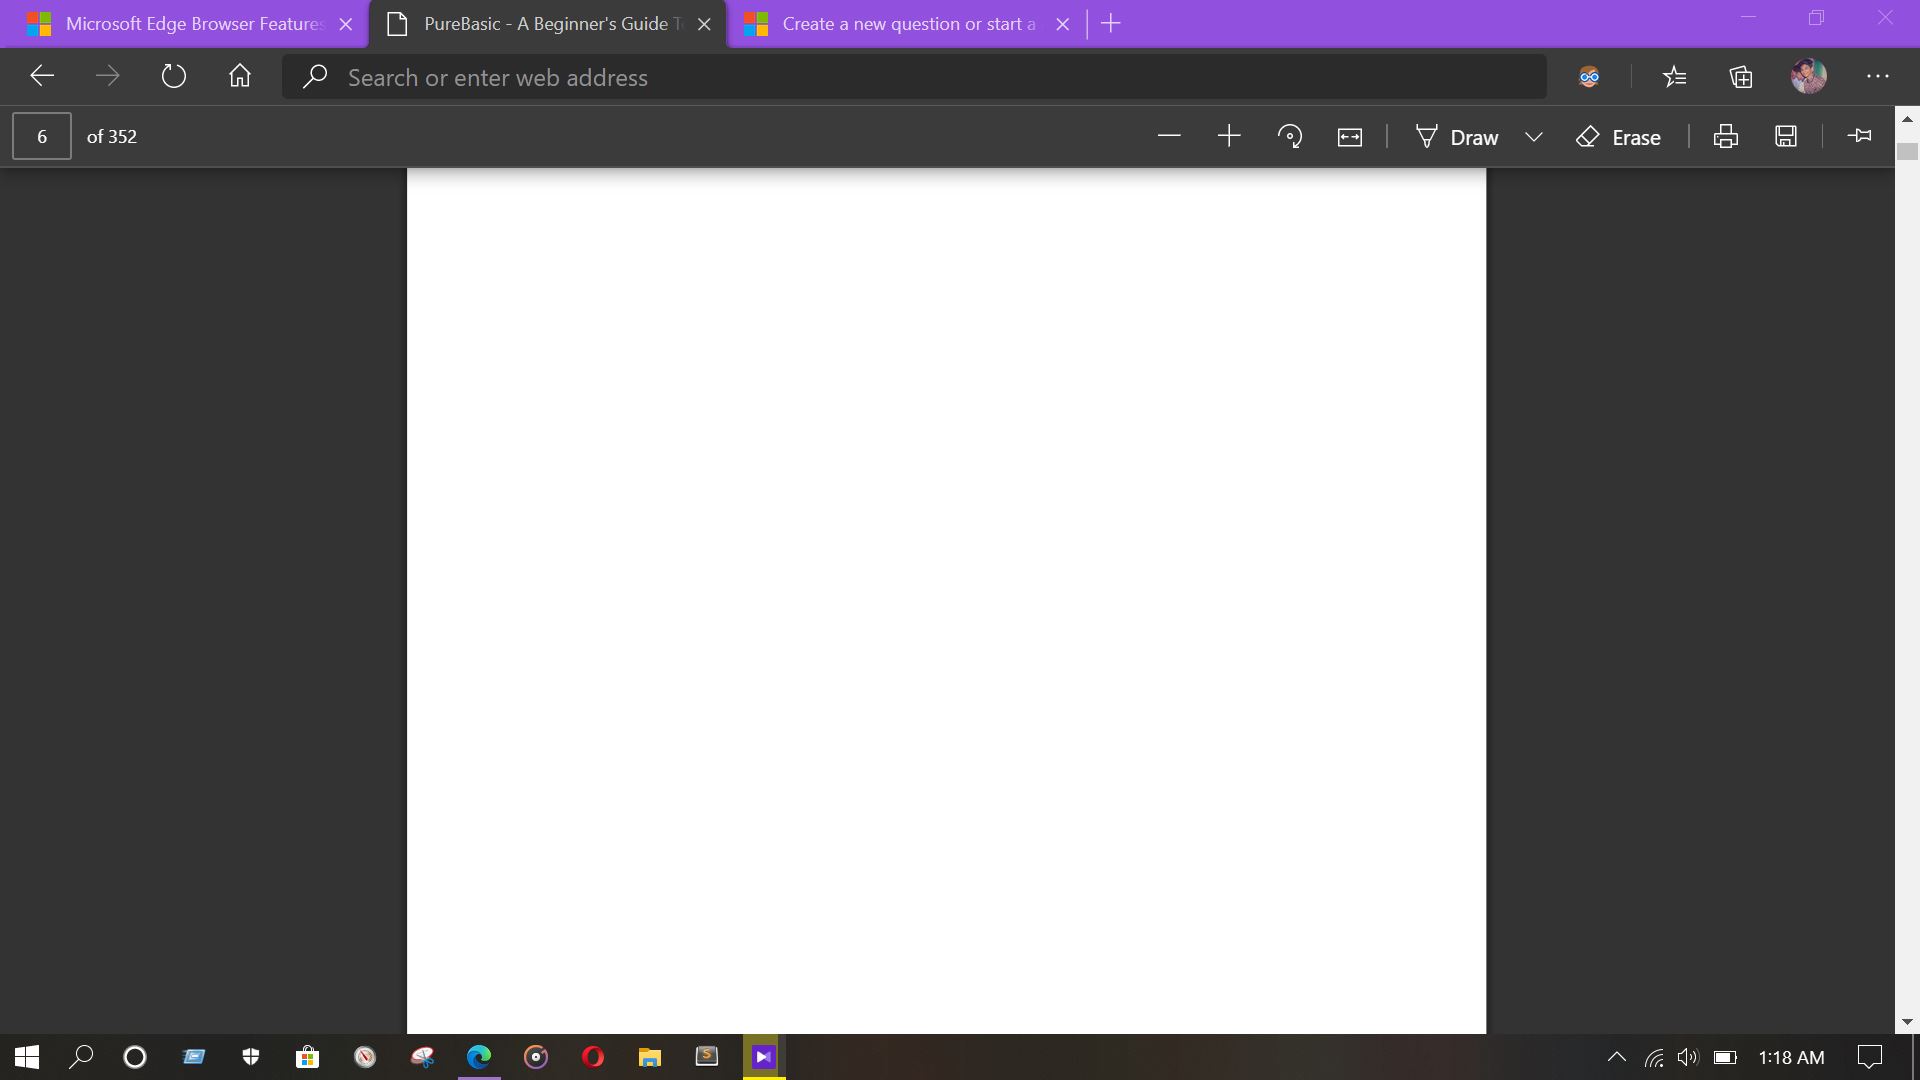Show hidden system tray icons
The image size is (1920, 1080).
(x=1616, y=1057)
